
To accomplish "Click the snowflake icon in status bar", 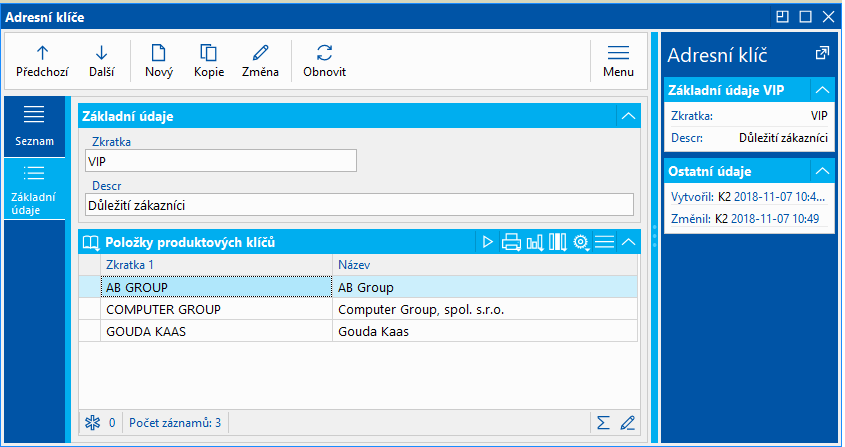I will click(93, 423).
